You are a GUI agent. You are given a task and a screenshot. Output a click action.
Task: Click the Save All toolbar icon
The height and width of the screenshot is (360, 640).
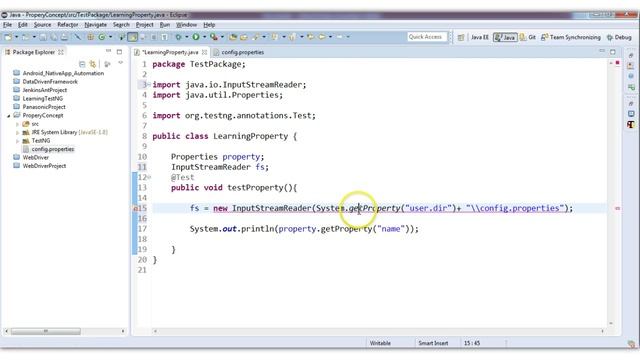click(x=53, y=37)
